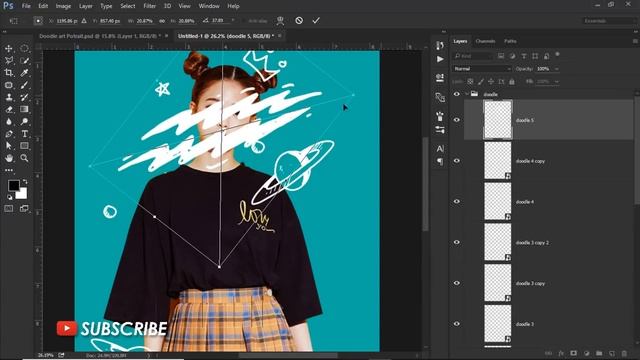Open the Filter menu
Image resolution: width=640 pixels, height=360 pixels.
(x=149, y=6)
